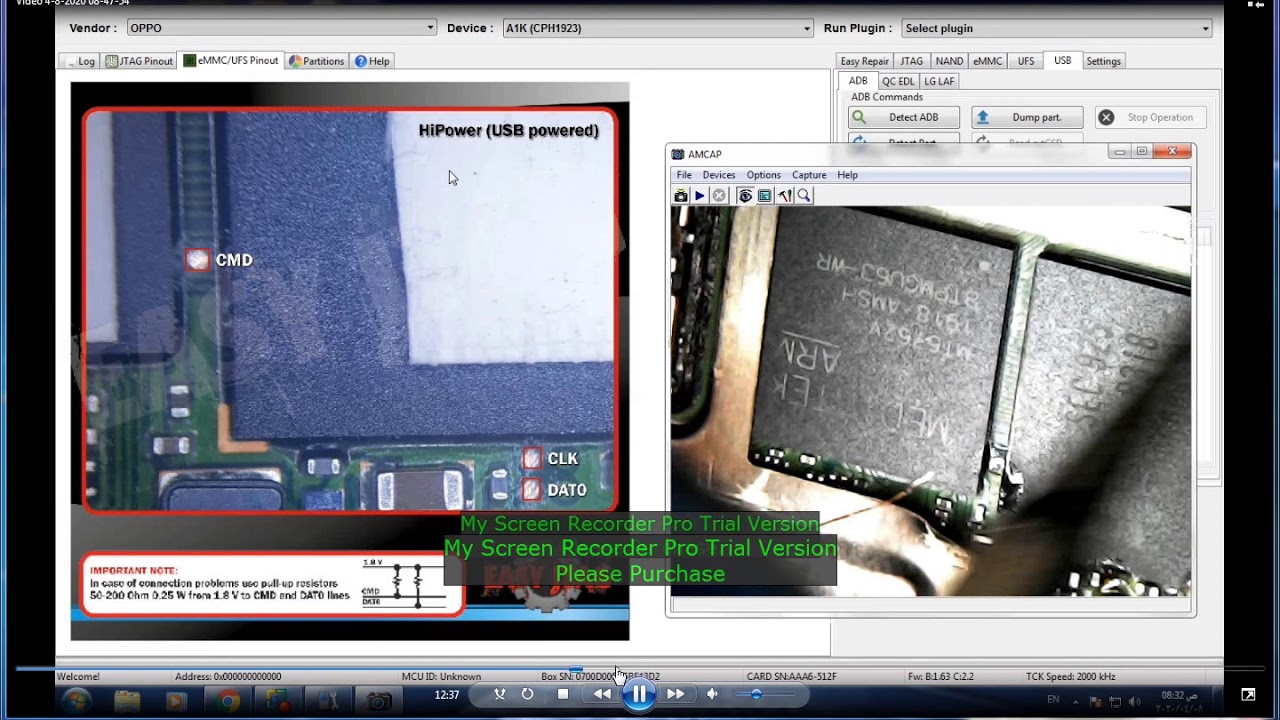Start capture with AMCAP play icon
Viewport: 1280px width, 720px height.
(700, 196)
